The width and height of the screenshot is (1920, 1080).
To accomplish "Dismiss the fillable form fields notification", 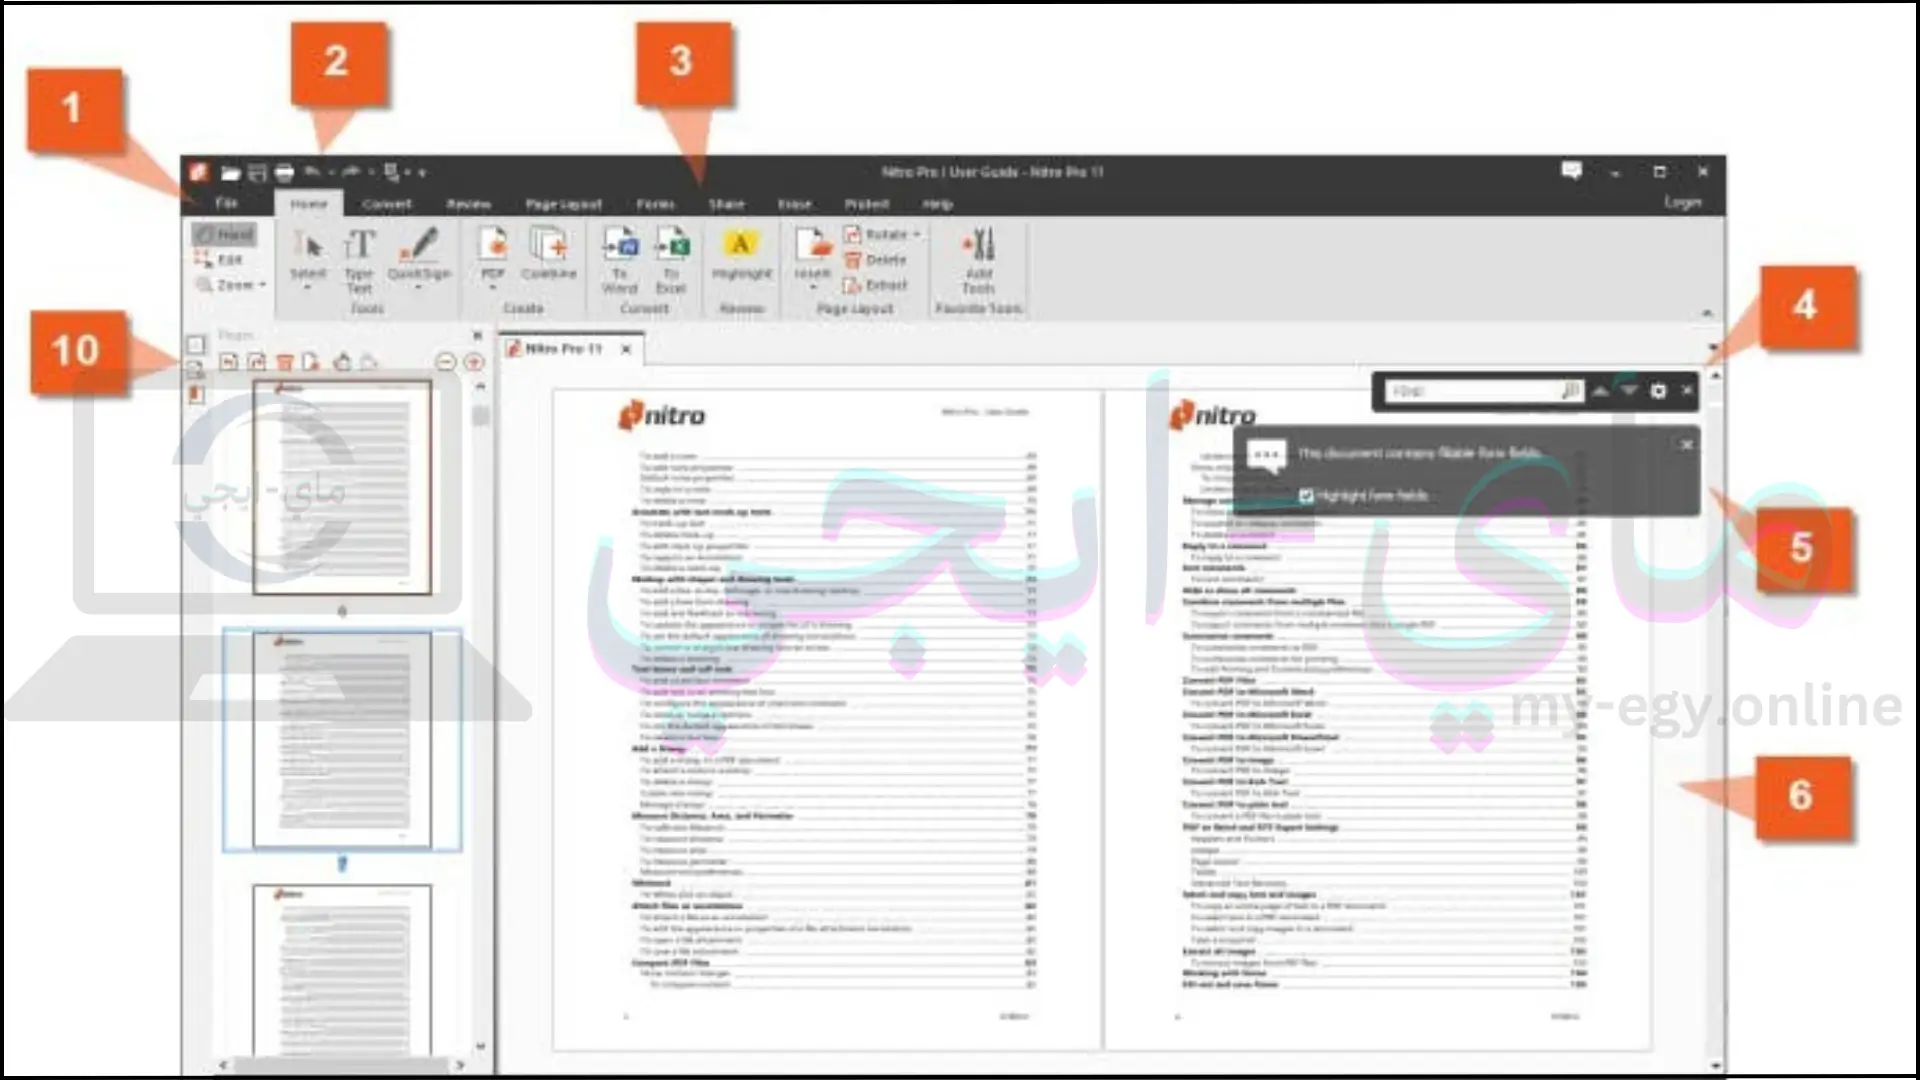I will [x=1686, y=444].
